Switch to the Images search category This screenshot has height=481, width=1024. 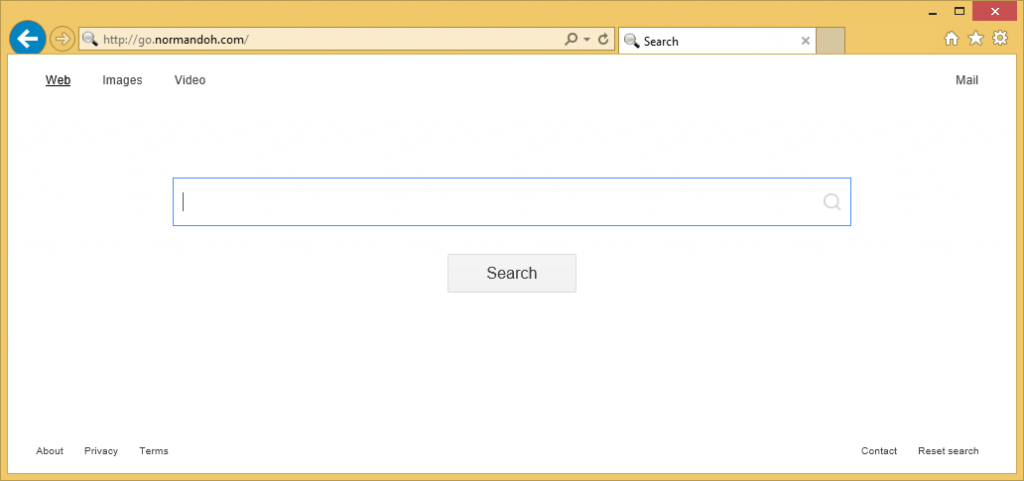point(122,80)
